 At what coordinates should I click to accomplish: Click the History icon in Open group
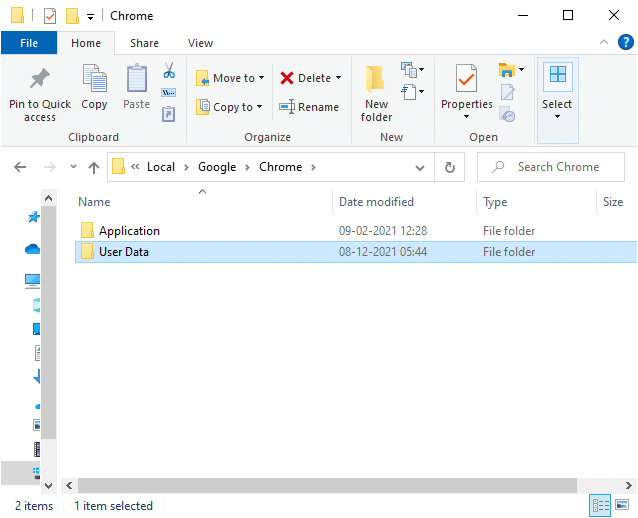coord(507,115)
